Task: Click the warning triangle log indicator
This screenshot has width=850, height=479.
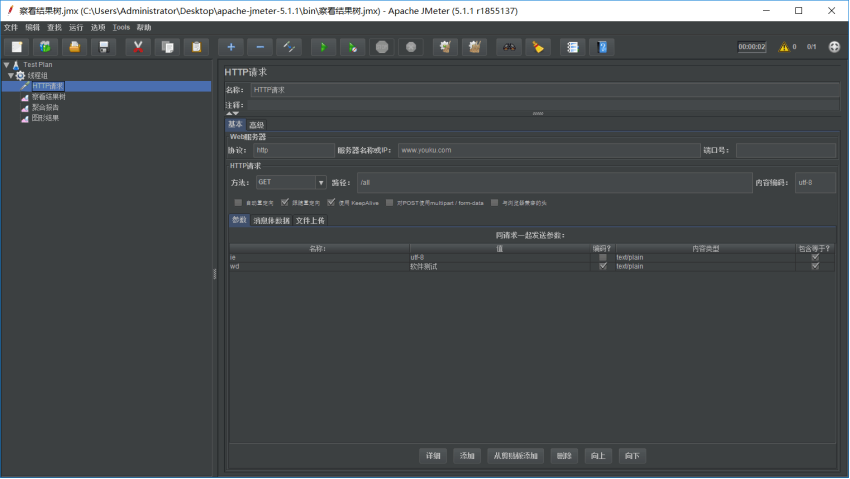Action: (784, 47)
